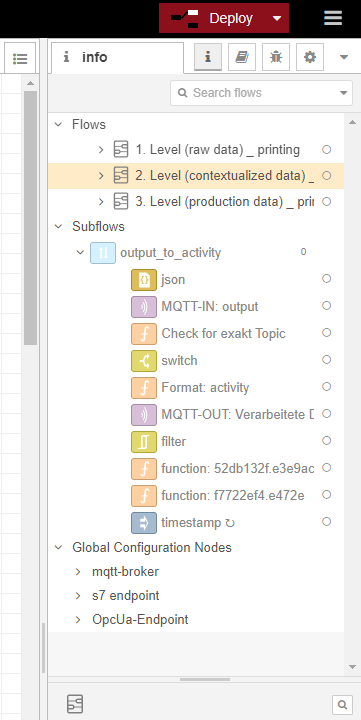Click the output_to_activity subflow icon

click(x=103, y=253)
